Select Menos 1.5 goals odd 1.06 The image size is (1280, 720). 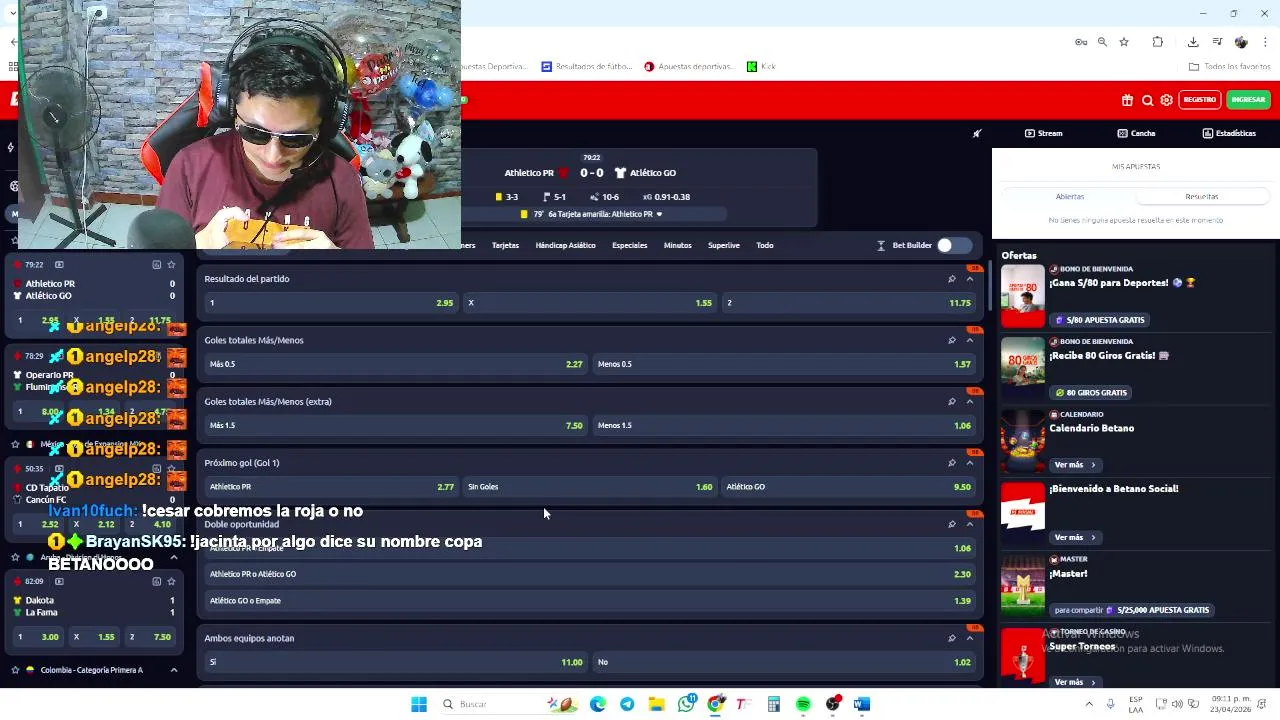[784, 425]
